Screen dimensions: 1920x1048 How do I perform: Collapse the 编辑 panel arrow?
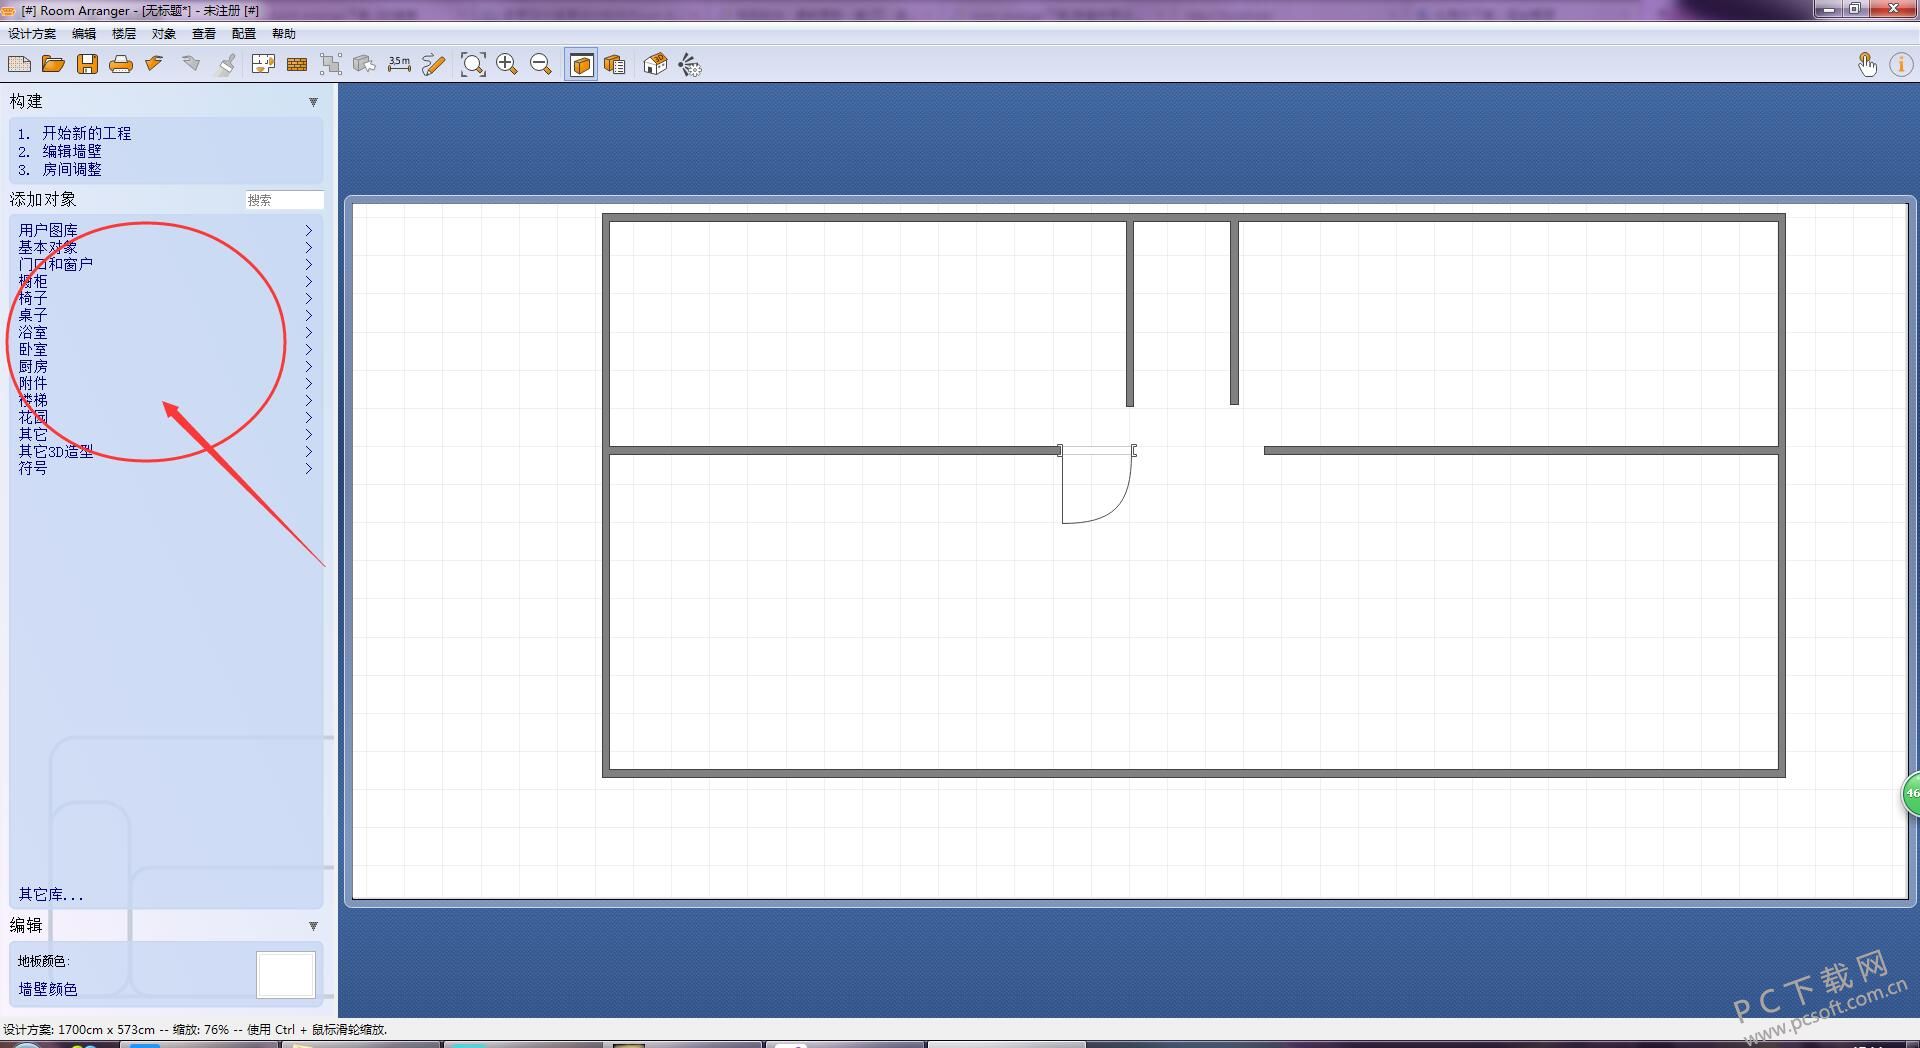point(313,926)
